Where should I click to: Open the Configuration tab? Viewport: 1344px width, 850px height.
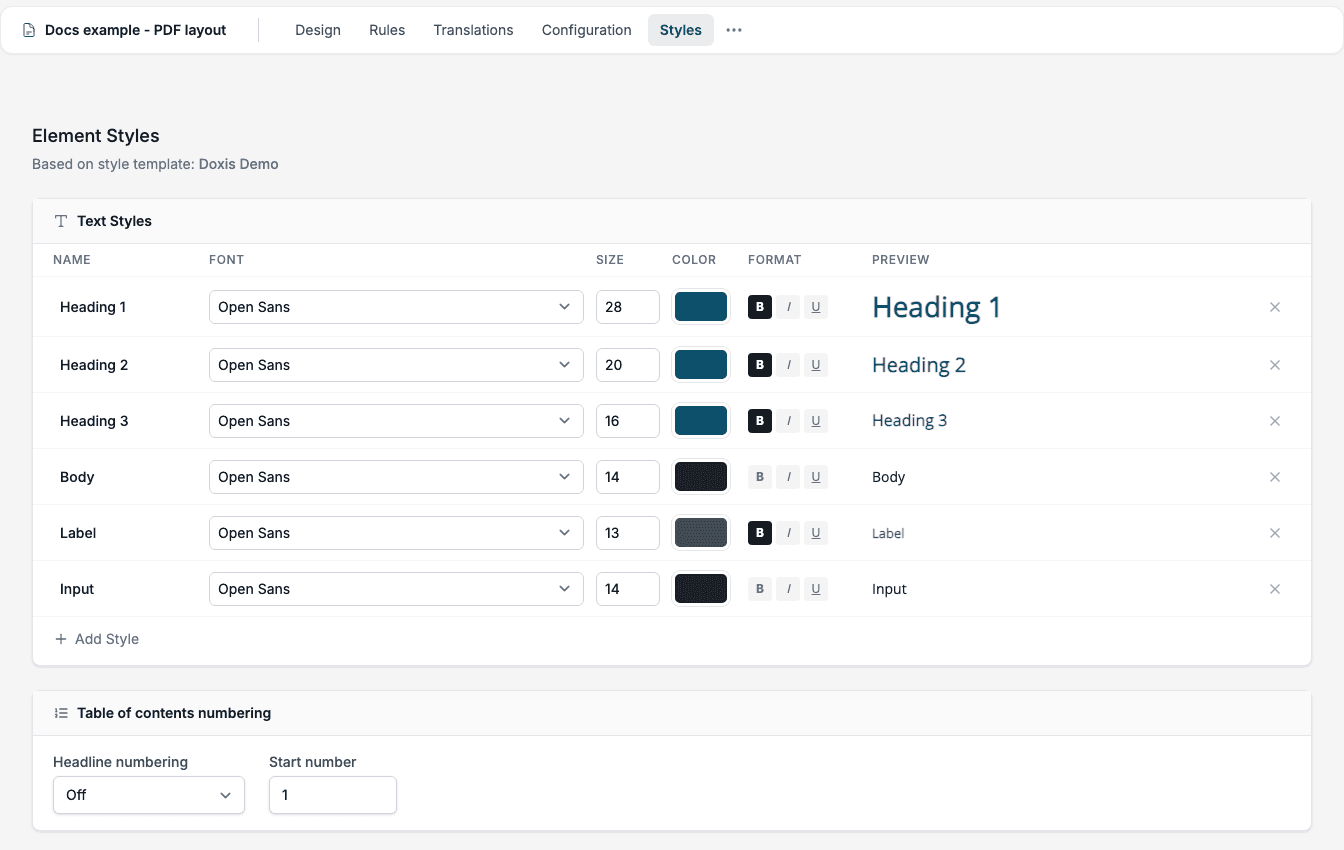coord(587,30)
